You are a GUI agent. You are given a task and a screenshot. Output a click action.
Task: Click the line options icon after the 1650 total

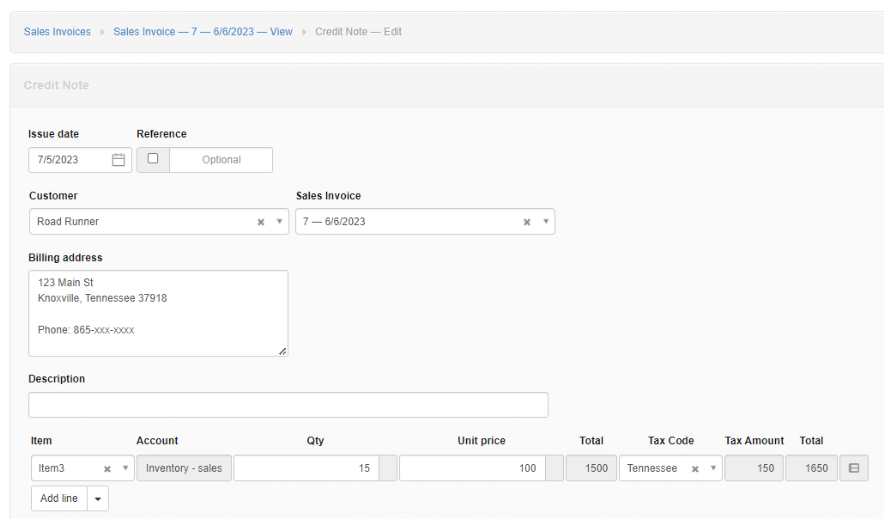click(854, 468)
